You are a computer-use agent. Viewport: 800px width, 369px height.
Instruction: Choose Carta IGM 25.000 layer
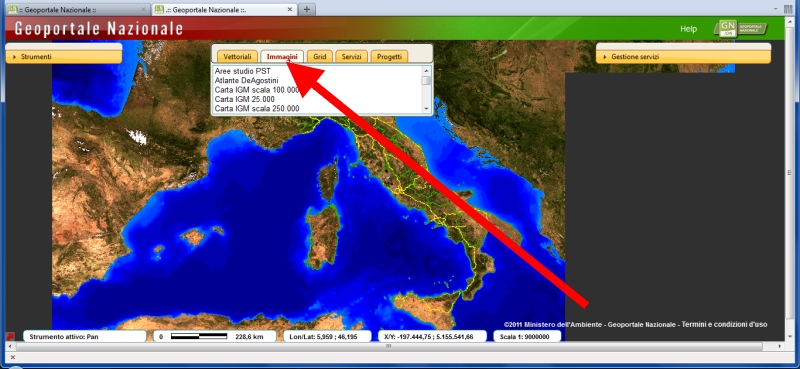tap(244, 99)
